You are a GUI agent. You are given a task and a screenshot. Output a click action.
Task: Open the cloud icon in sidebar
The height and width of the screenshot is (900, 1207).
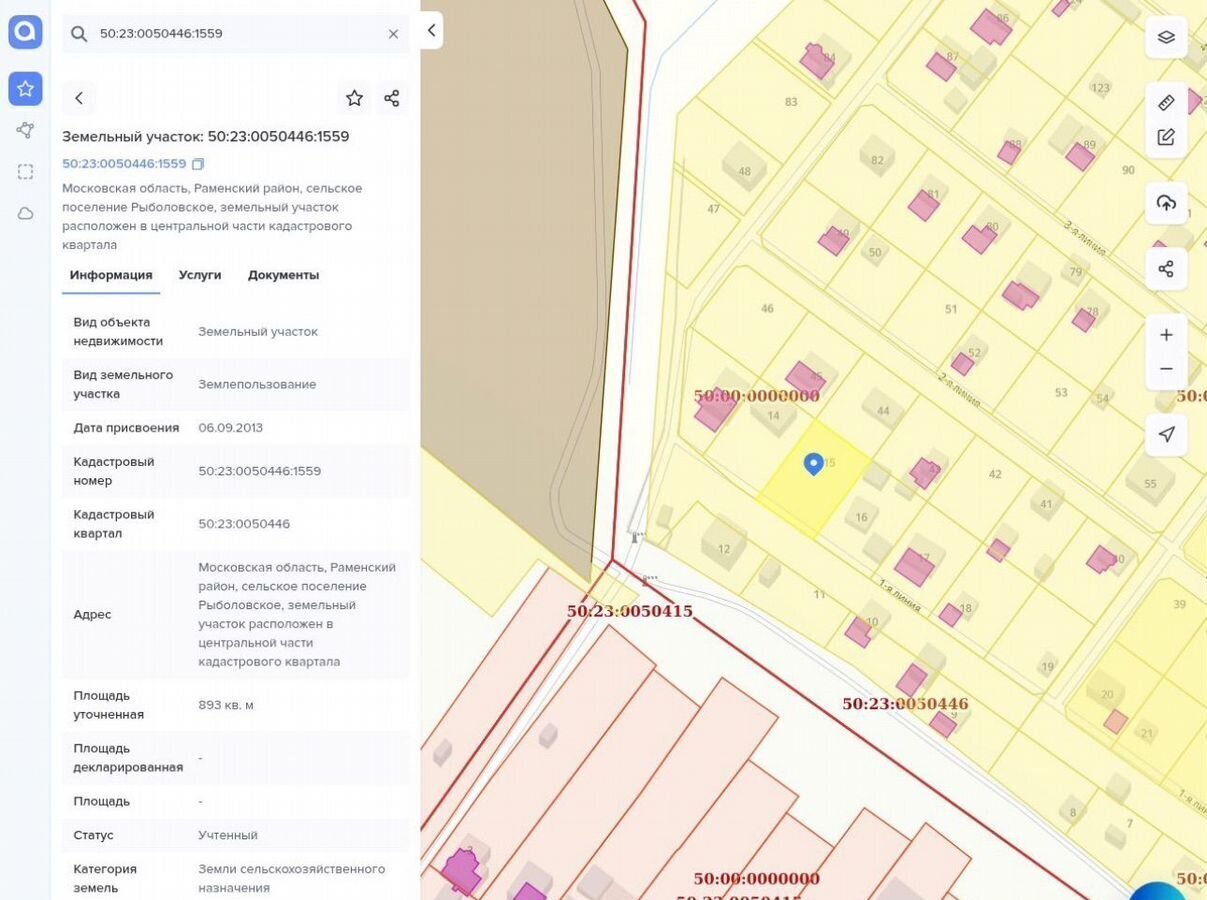point(25,213)
